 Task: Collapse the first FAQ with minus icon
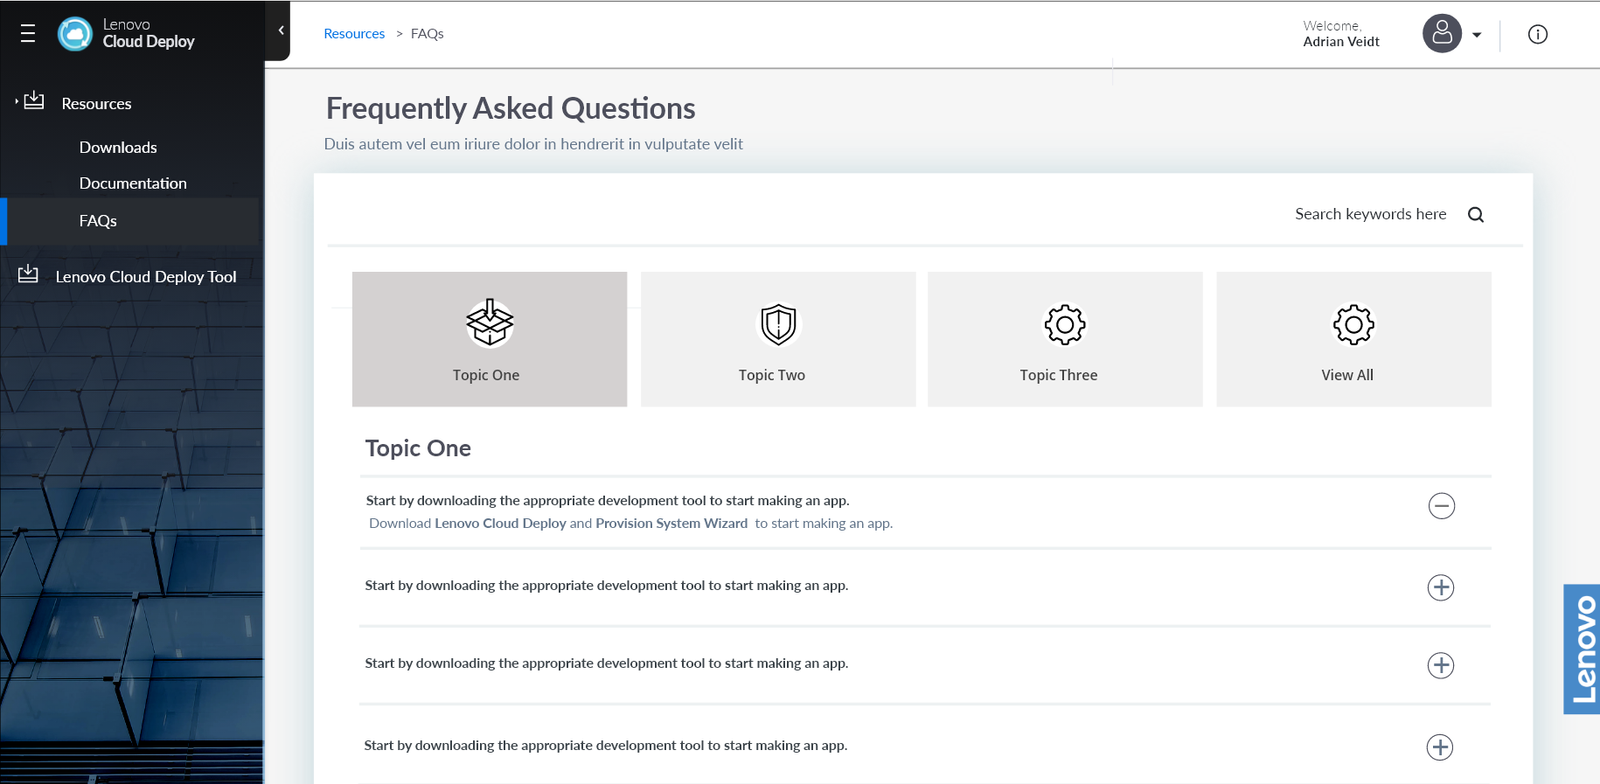pyautogui.click(x=1441, y=506)
